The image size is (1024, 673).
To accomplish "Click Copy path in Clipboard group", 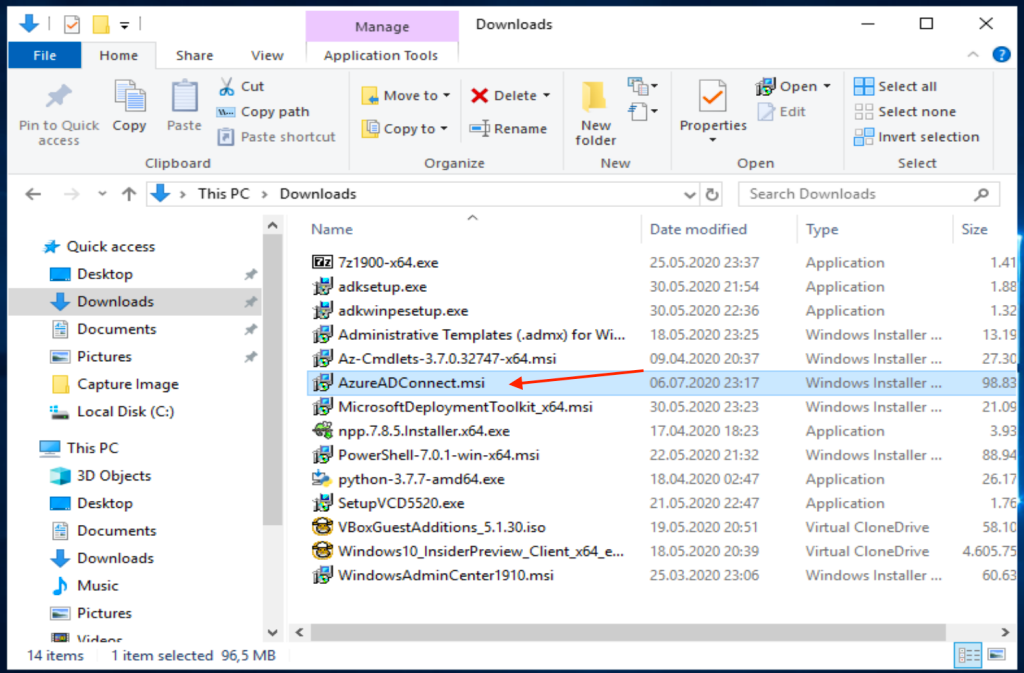I will point(263,112).
